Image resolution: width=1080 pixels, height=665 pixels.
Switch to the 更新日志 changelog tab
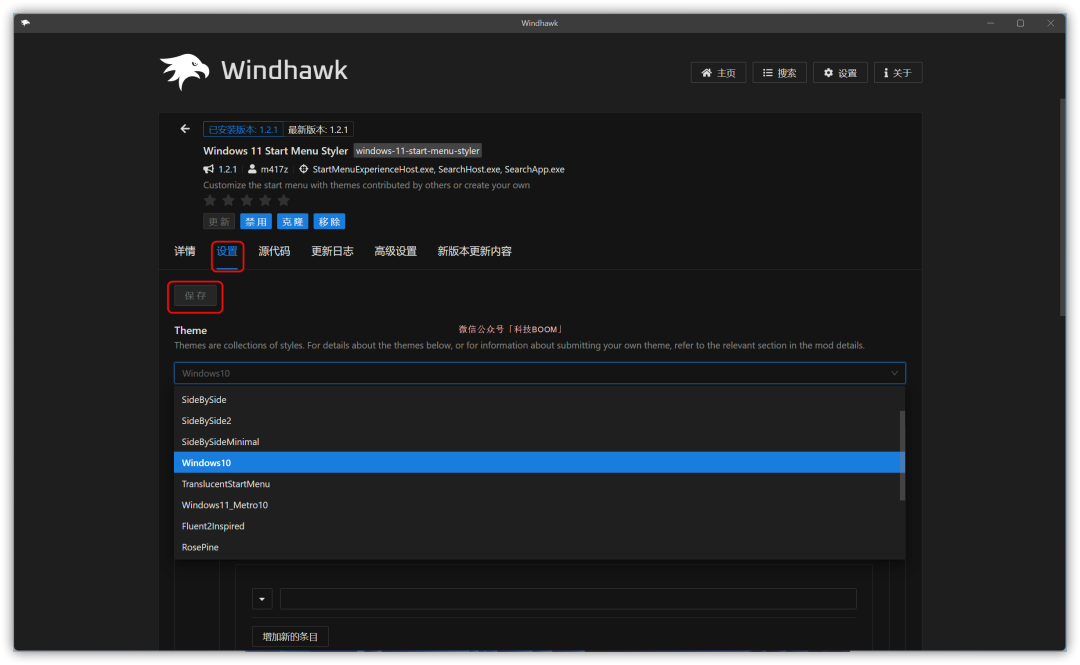(x=332, y=252)
